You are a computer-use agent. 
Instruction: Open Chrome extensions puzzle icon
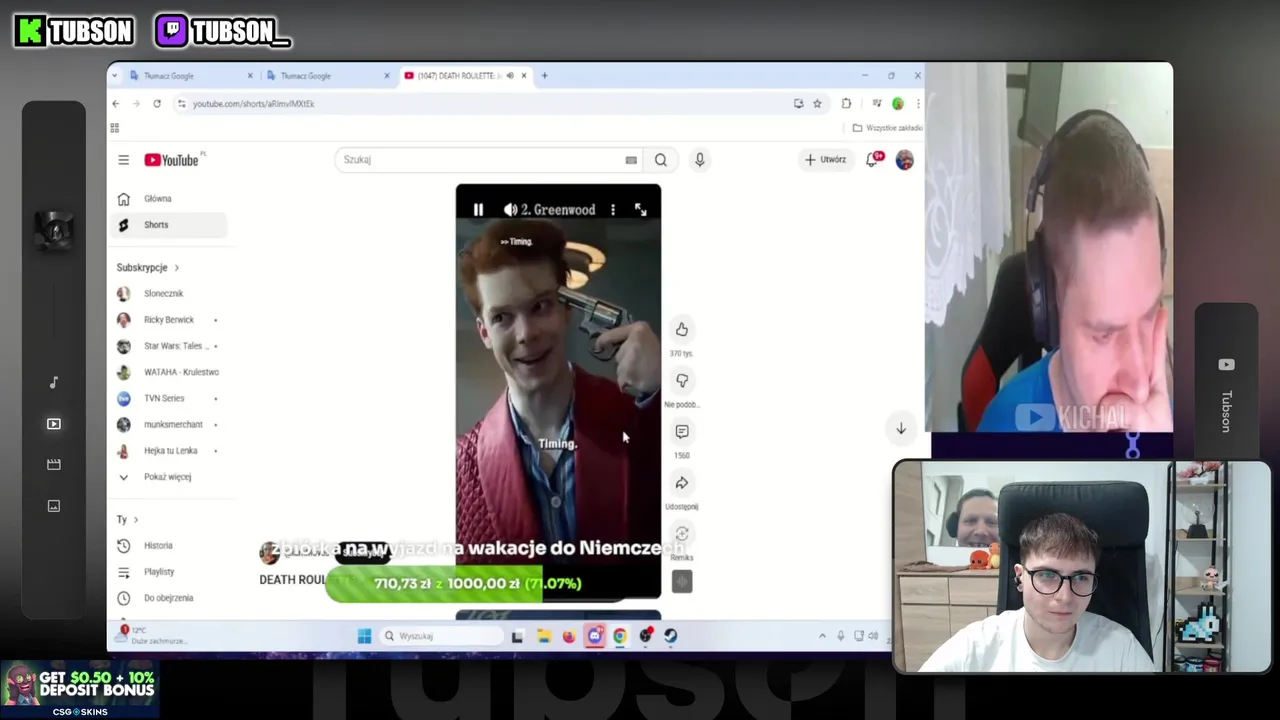tap(846, 104)
